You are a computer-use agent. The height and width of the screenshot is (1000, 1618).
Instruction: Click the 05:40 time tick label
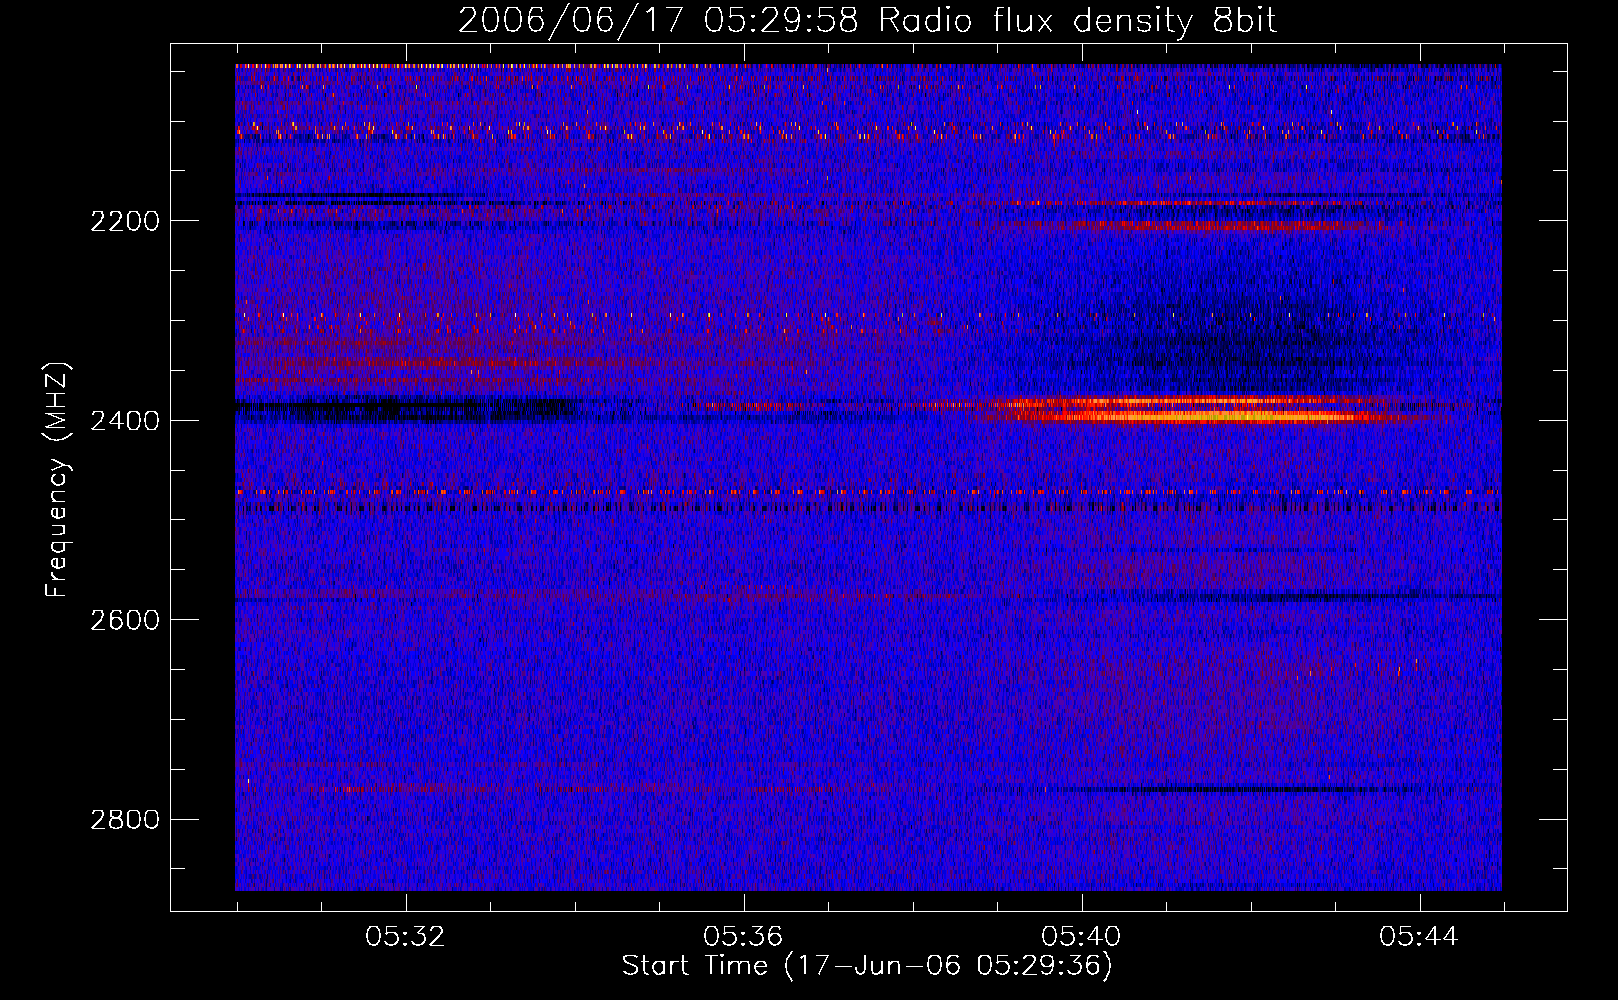click(x=1081, y=937)
